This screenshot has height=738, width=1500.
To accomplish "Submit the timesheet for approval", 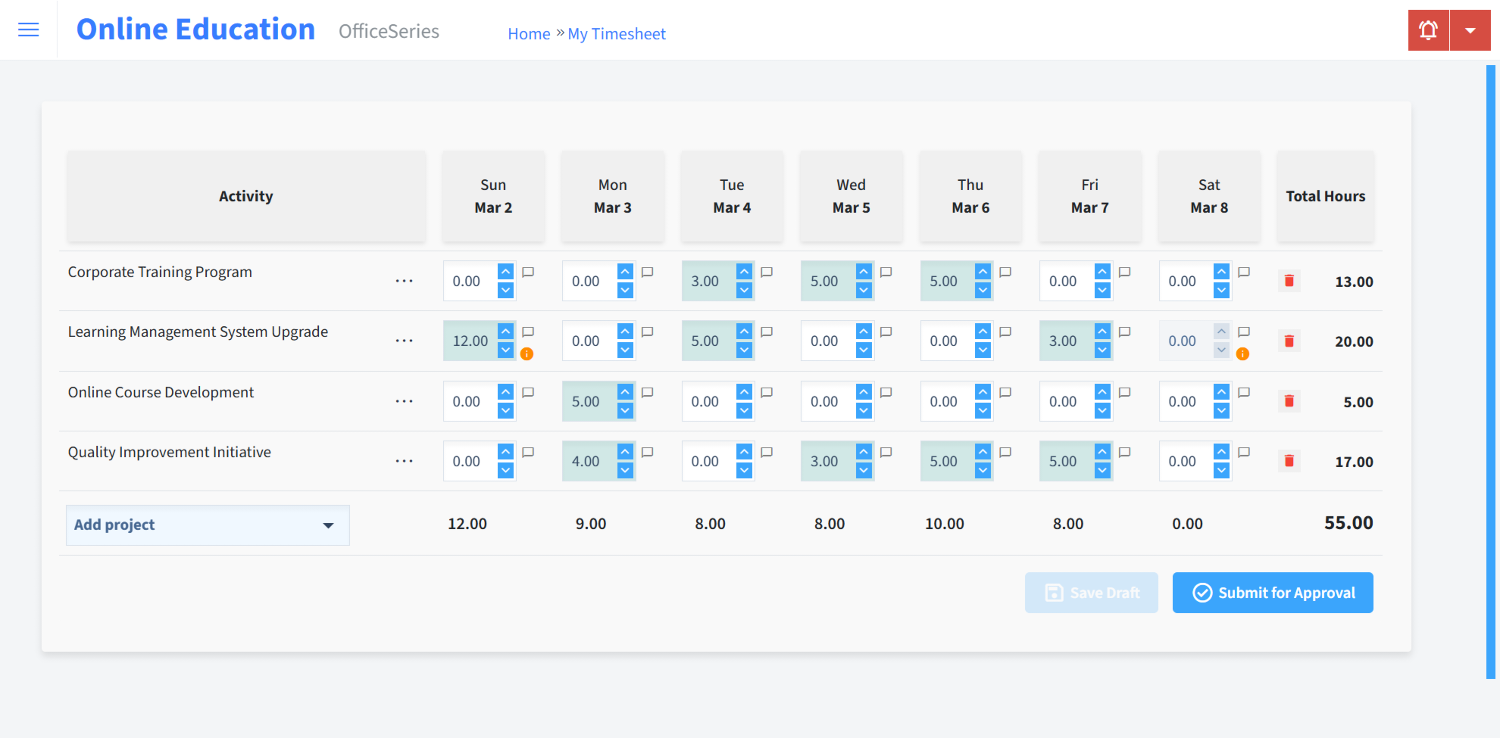I will pyautogui.click(x=1272, y=592).
